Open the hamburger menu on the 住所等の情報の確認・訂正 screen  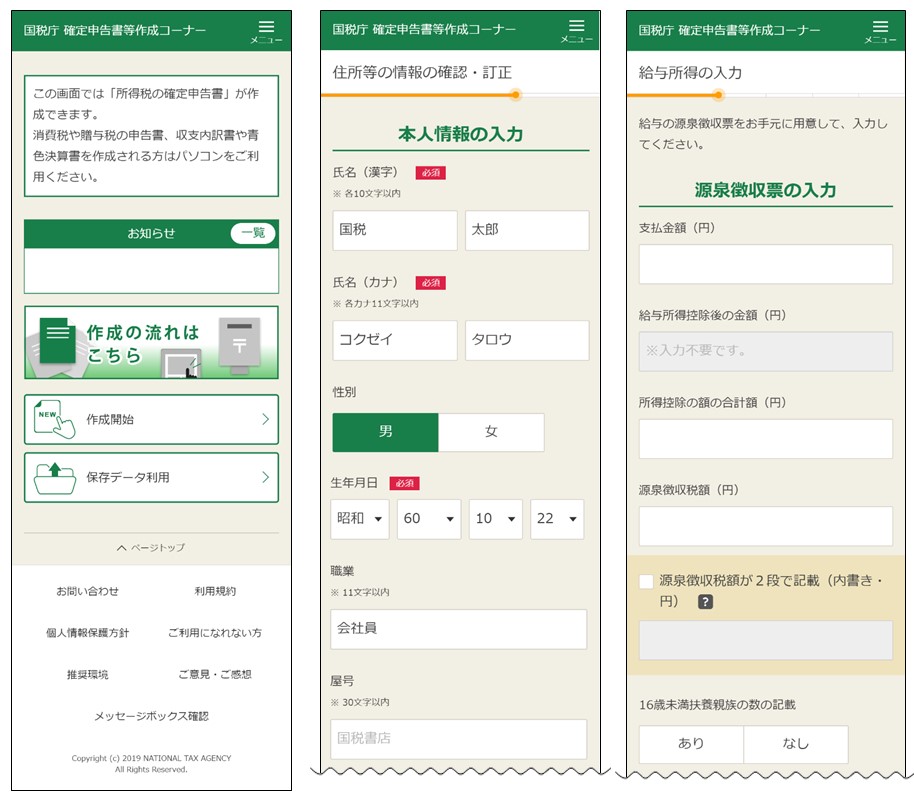click(x=576, y=30)
